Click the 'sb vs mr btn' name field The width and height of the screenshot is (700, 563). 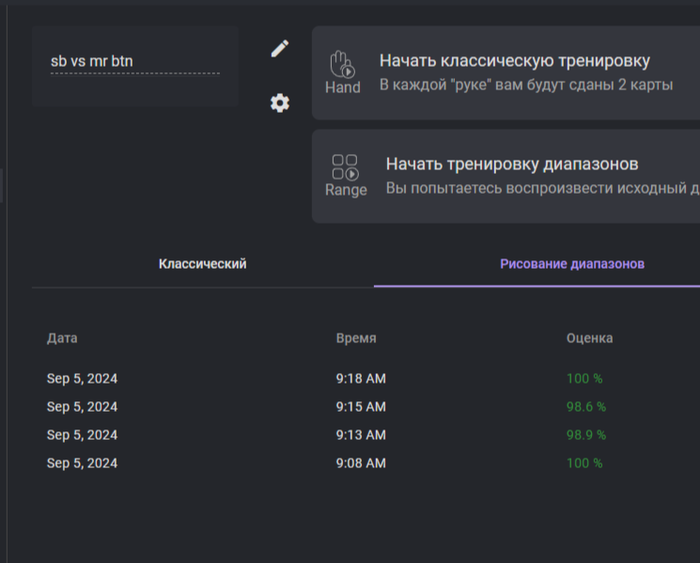134,62
